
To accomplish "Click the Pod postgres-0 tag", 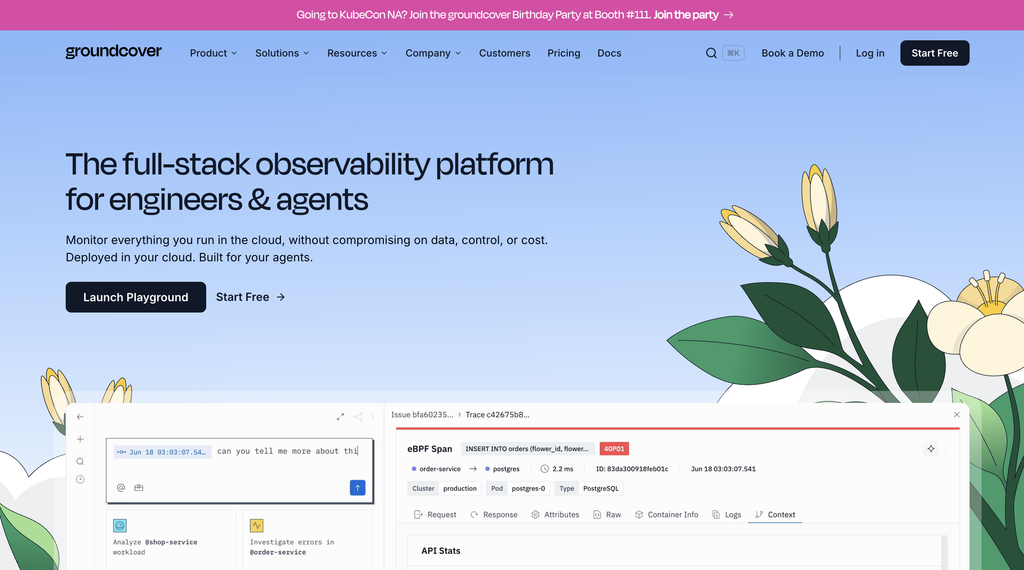I will click(x=518, y=488).
